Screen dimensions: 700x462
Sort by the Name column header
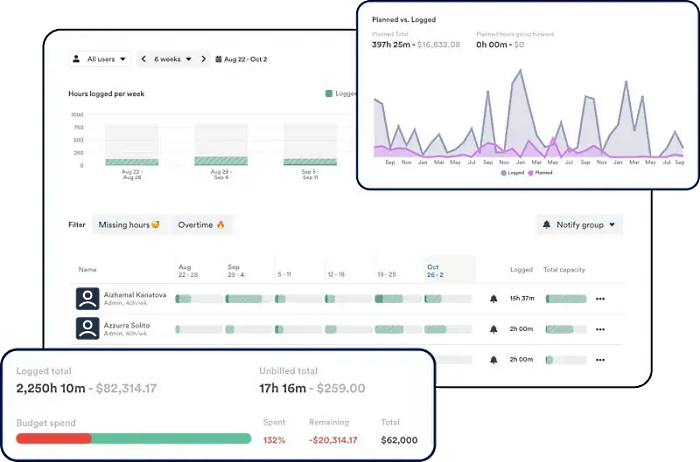click(88, 270)
